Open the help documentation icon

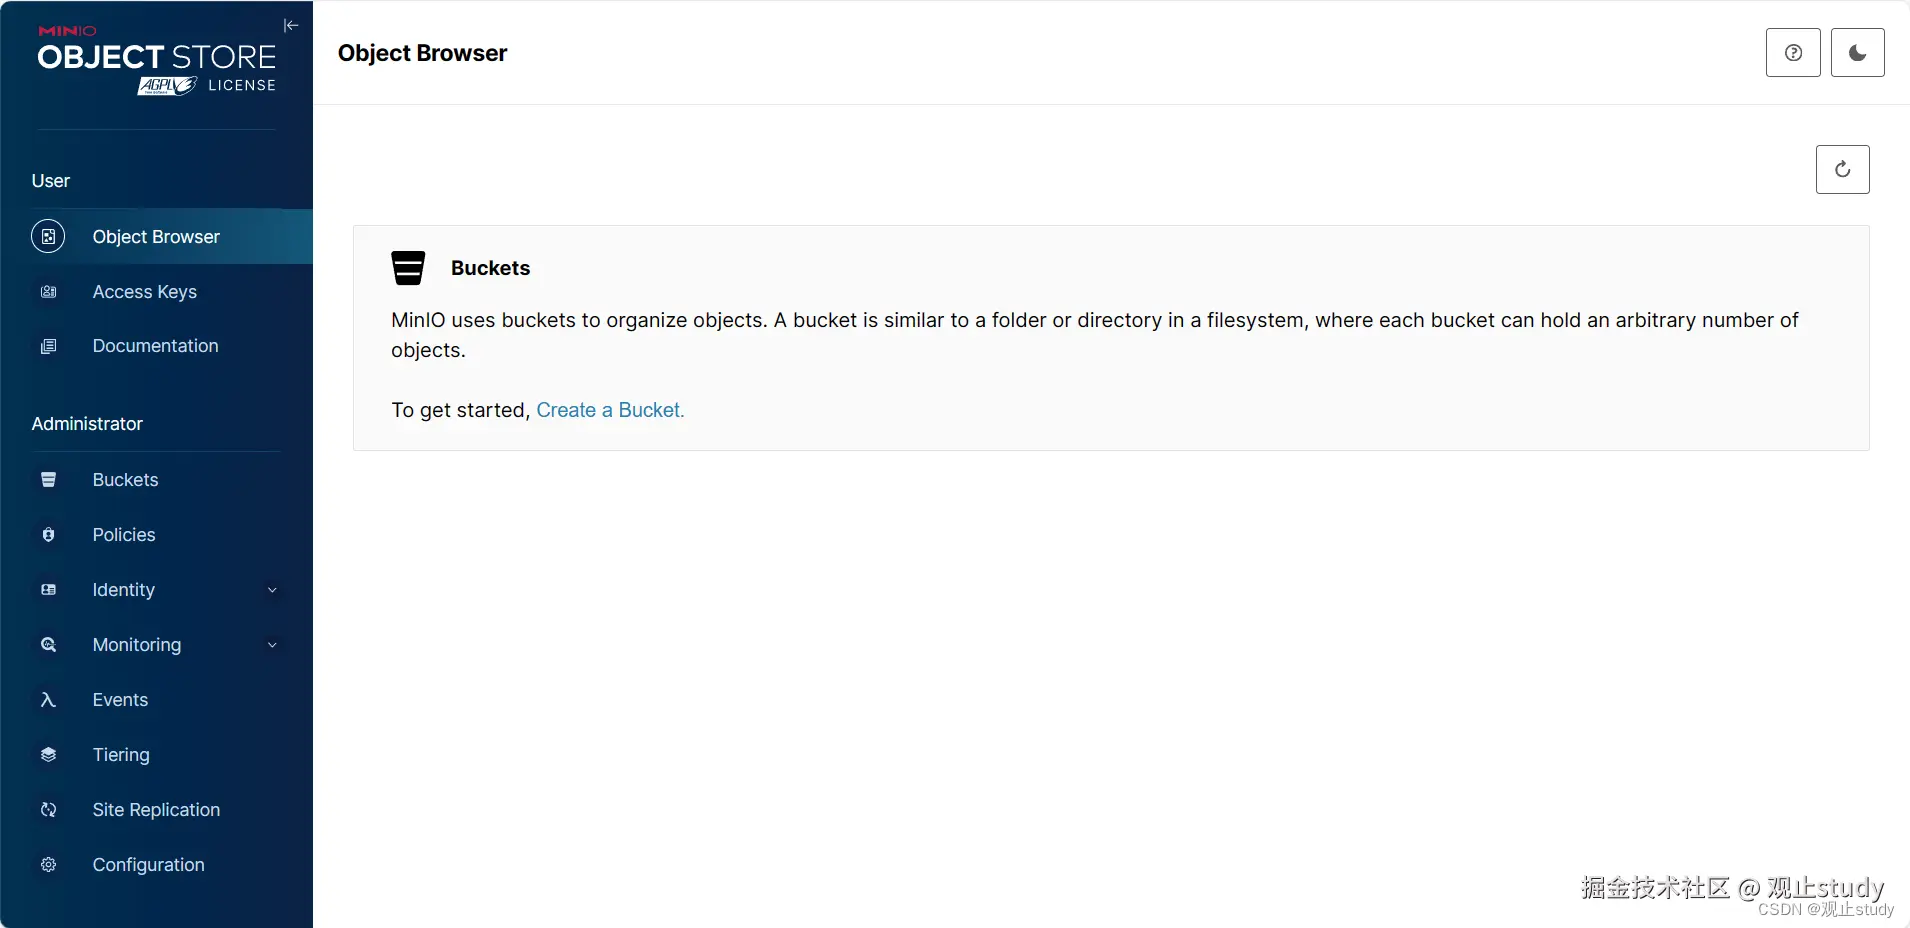1793,53
